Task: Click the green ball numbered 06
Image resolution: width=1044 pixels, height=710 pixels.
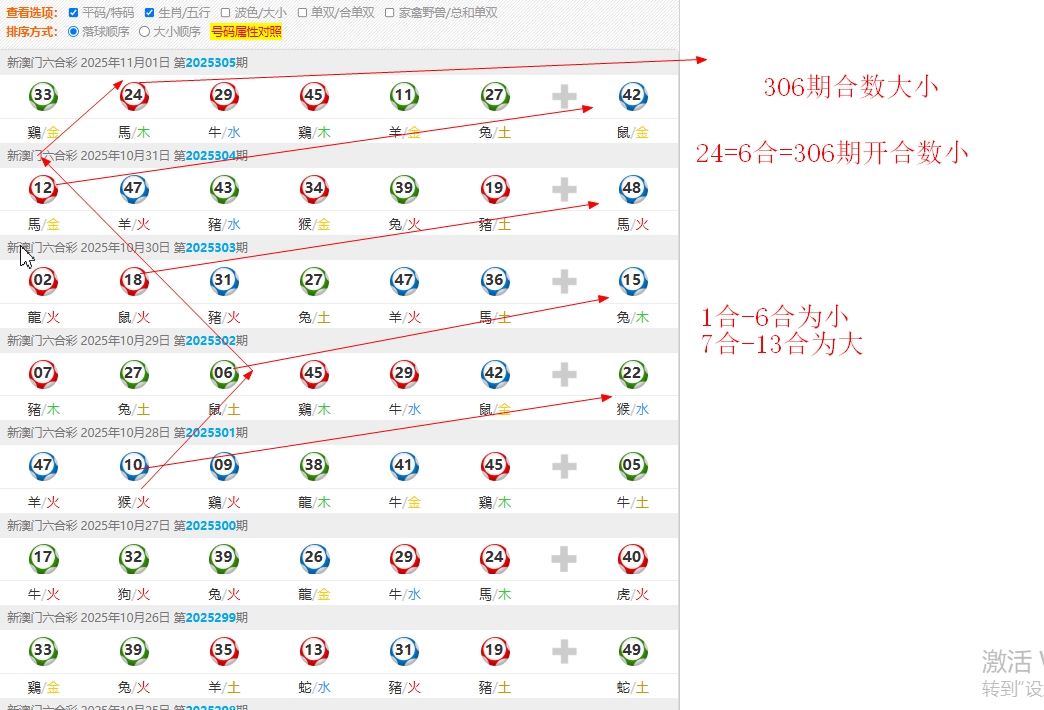Action: click(x=223, y=374)
